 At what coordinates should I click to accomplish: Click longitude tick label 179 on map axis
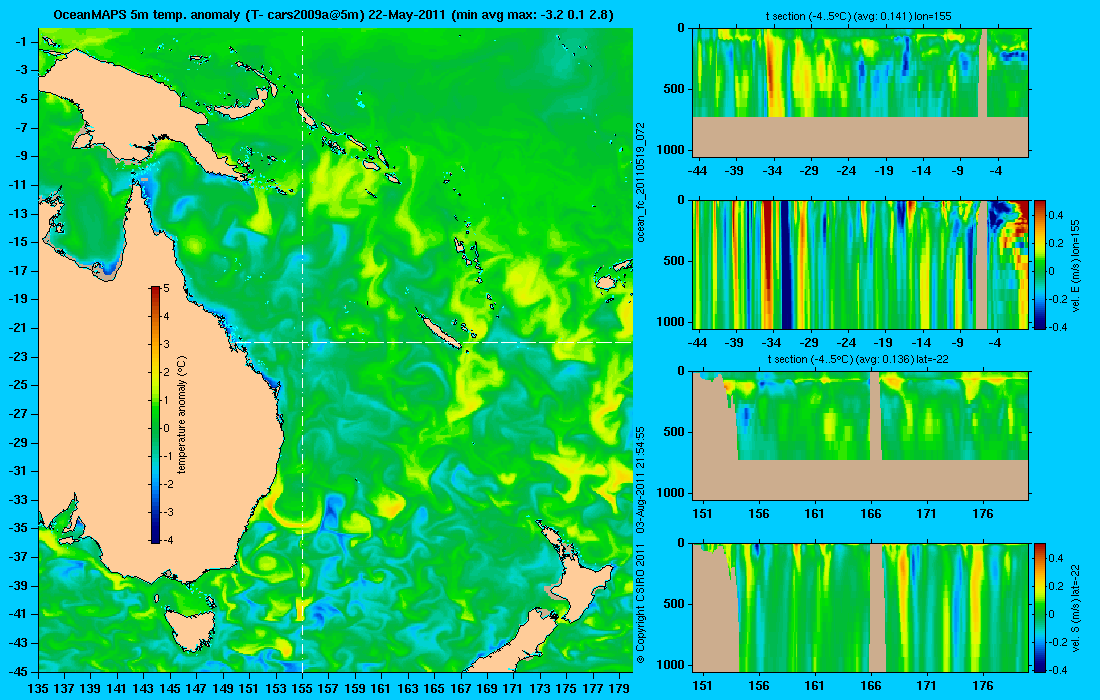(619, 688)
